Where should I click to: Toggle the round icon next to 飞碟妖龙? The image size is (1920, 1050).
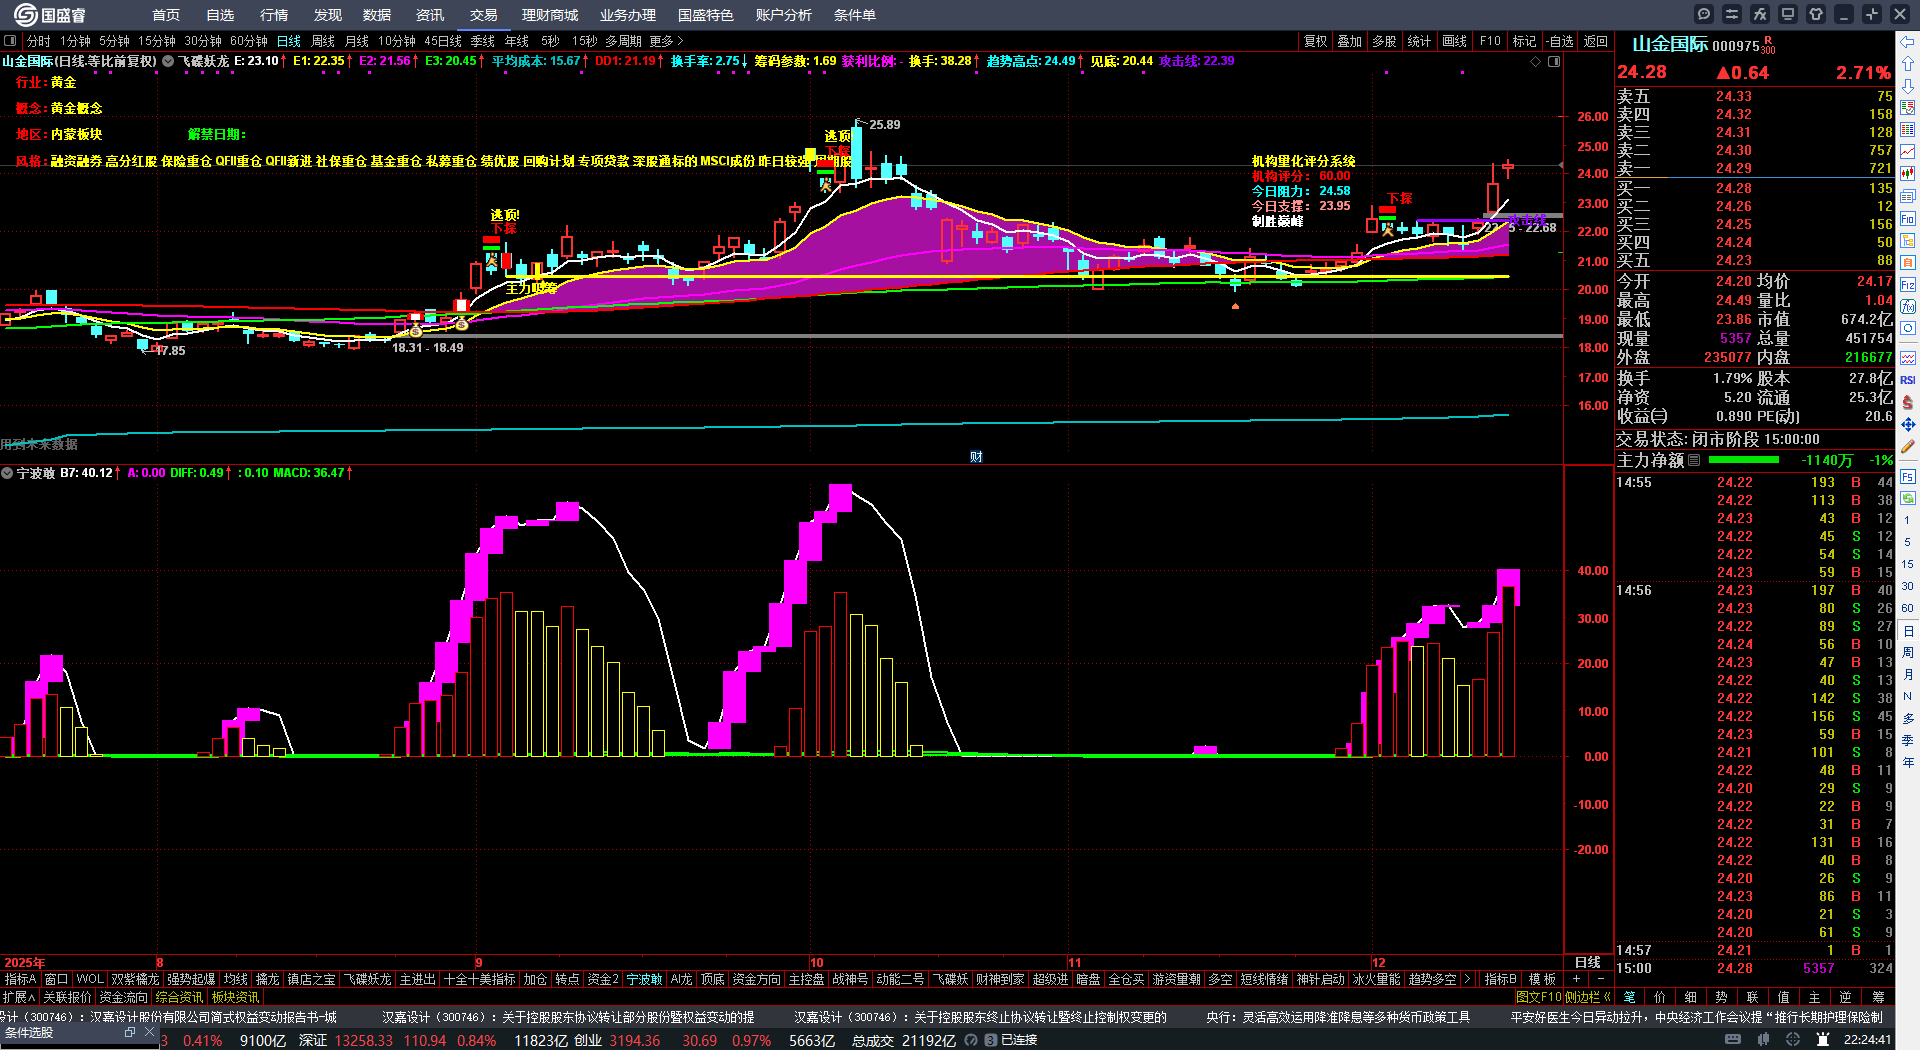168,61
